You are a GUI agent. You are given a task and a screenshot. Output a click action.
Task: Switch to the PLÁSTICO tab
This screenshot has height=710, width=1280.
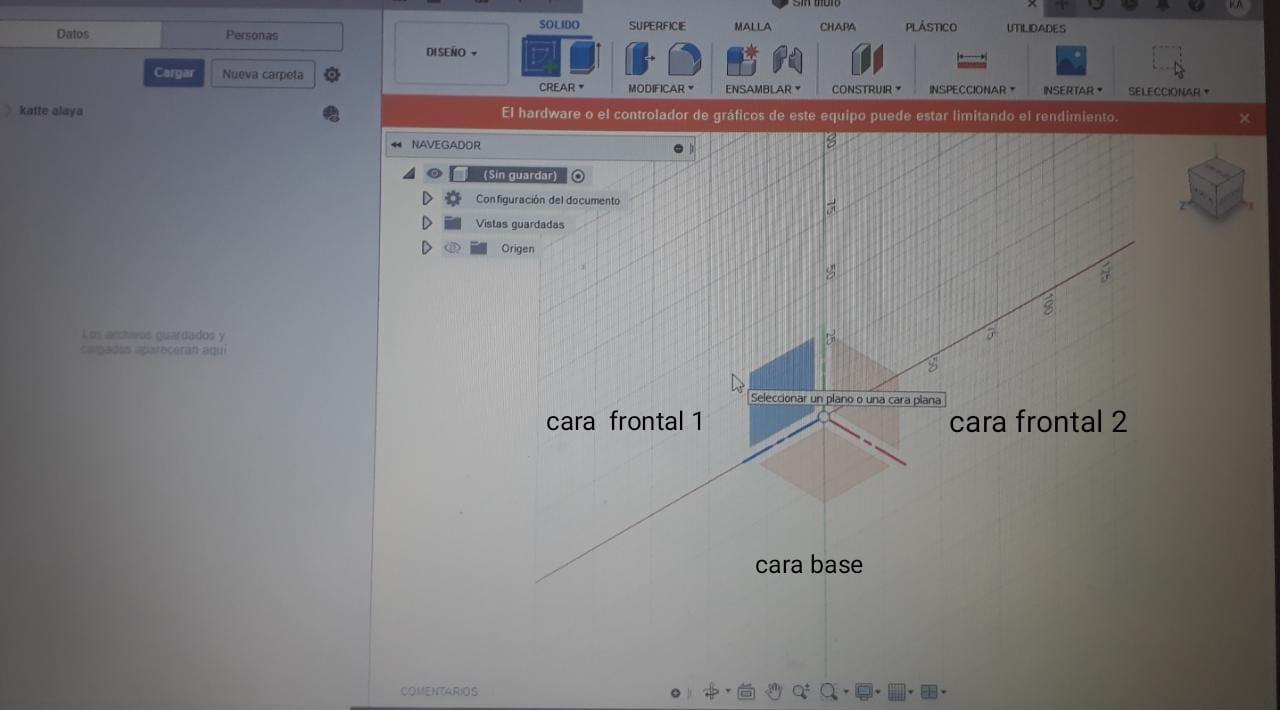pos(931,28)
